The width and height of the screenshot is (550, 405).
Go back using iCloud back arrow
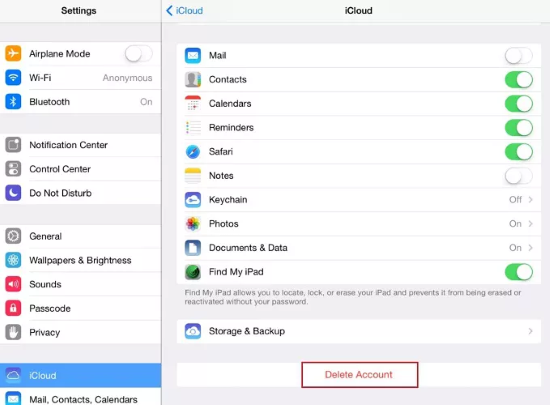[185, 11]
